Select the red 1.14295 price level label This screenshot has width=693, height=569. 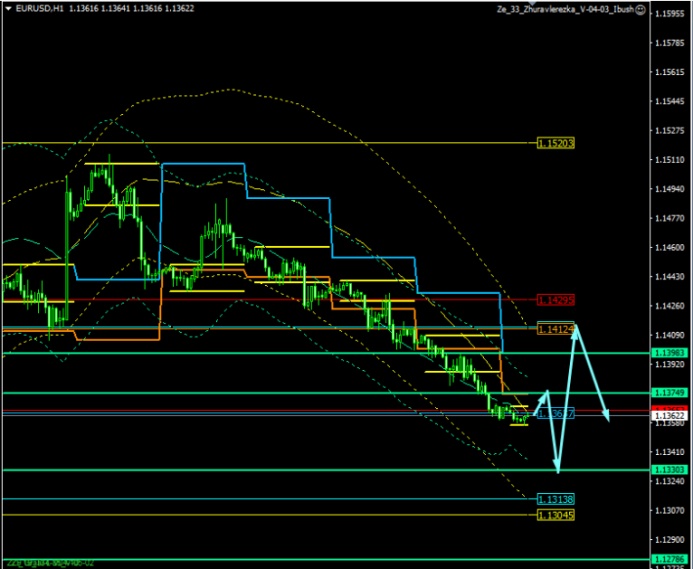tap(556, 299)
